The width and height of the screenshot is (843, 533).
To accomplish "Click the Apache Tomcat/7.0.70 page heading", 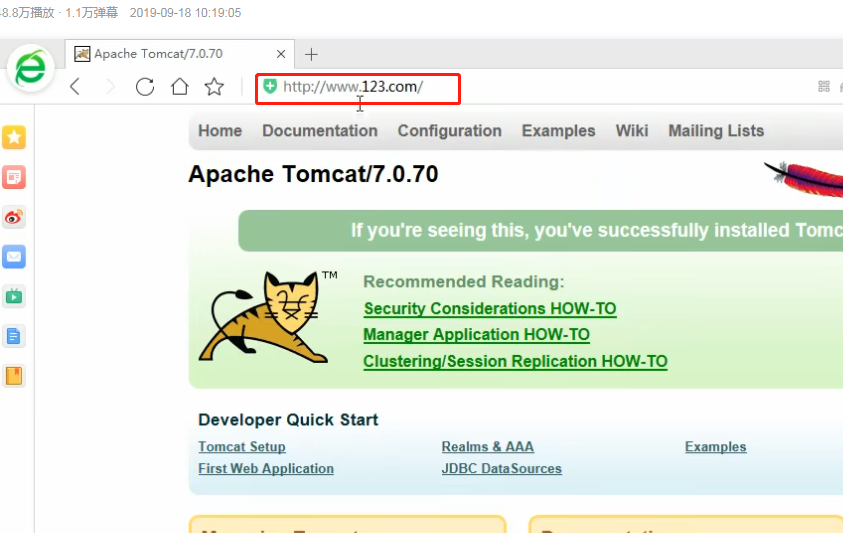I will 313,174.
